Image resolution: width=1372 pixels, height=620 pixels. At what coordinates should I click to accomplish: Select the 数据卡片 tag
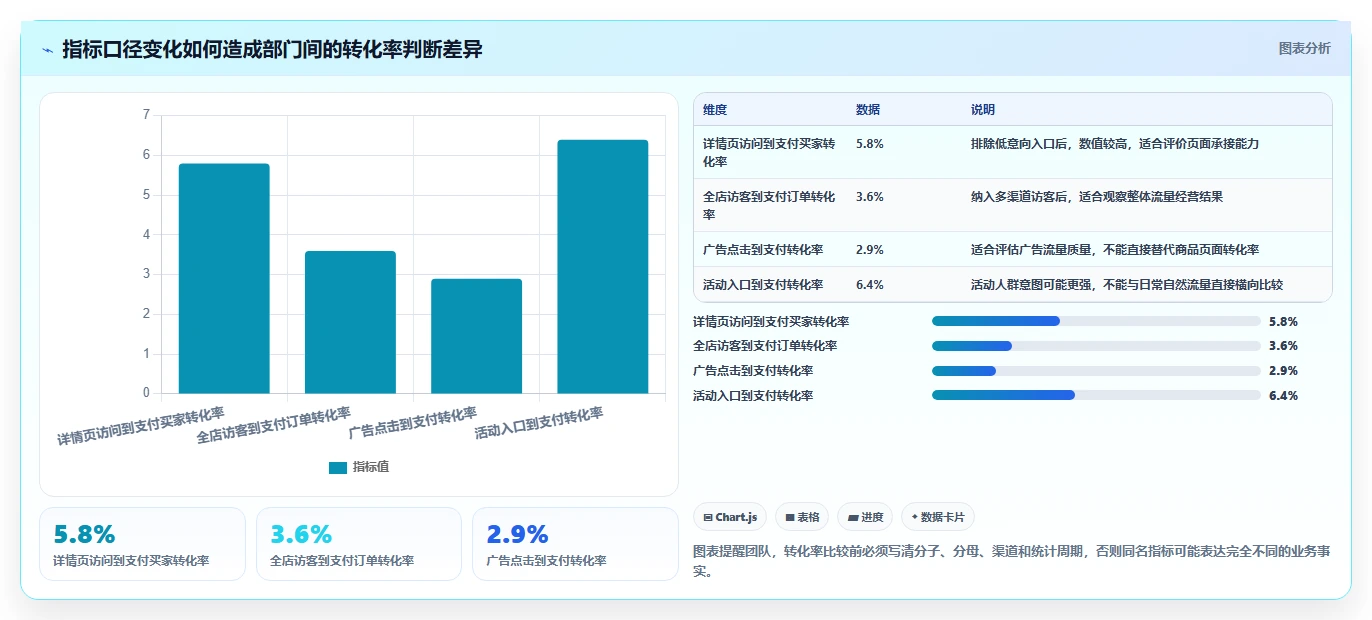point(938,517)
